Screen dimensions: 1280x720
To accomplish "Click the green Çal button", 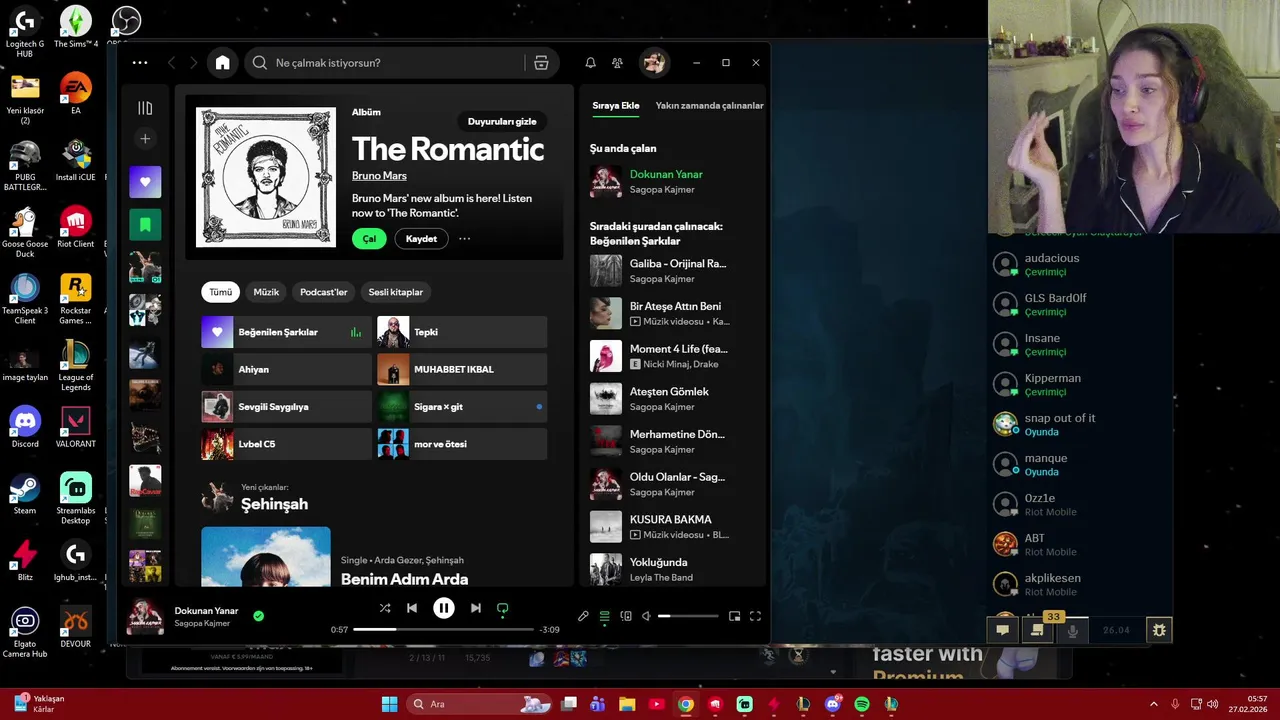I will coord(369,239).
